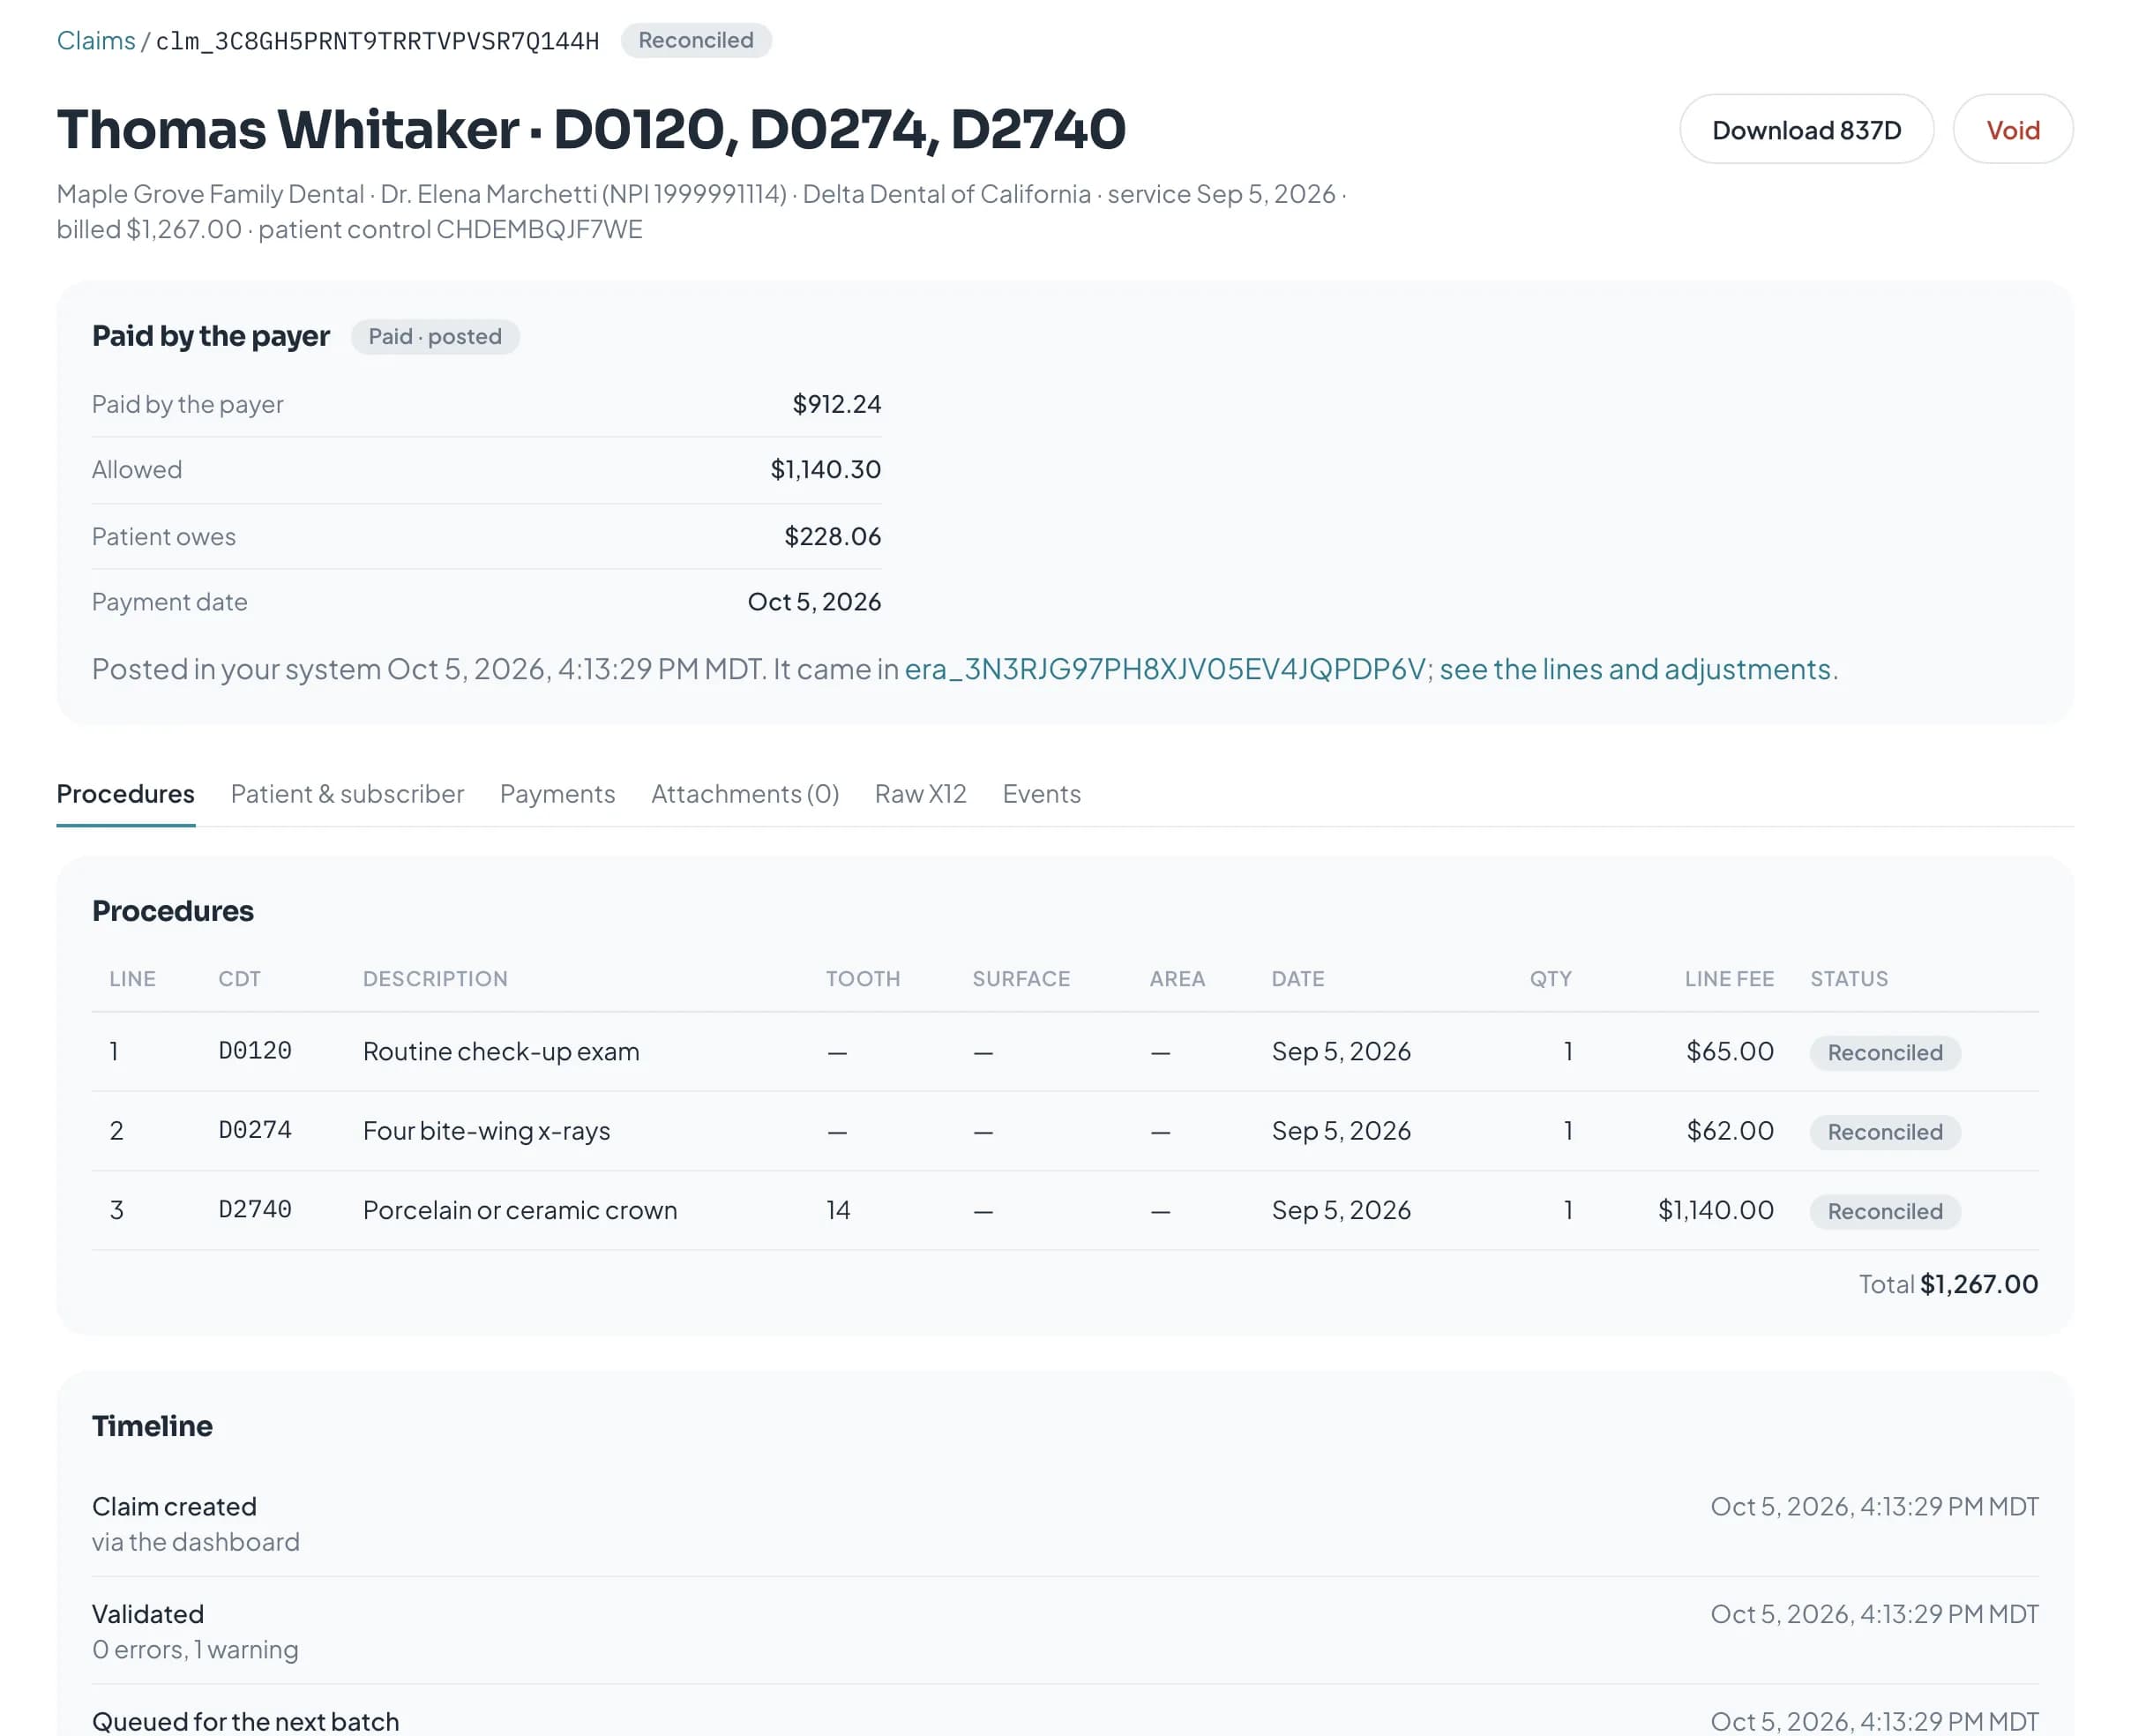Click the paid amount $912.24
2131x1736 pixels.
(836, 404)
